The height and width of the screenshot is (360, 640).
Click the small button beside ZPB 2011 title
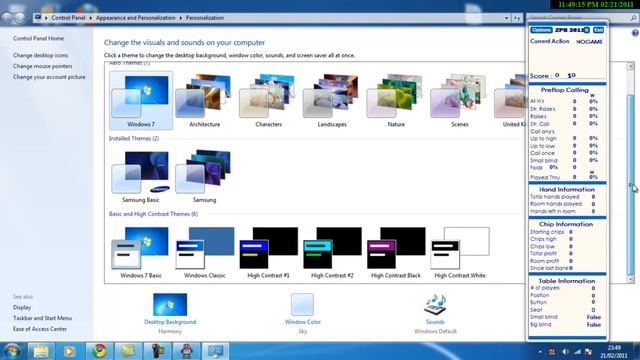click(x=587, y=30)
